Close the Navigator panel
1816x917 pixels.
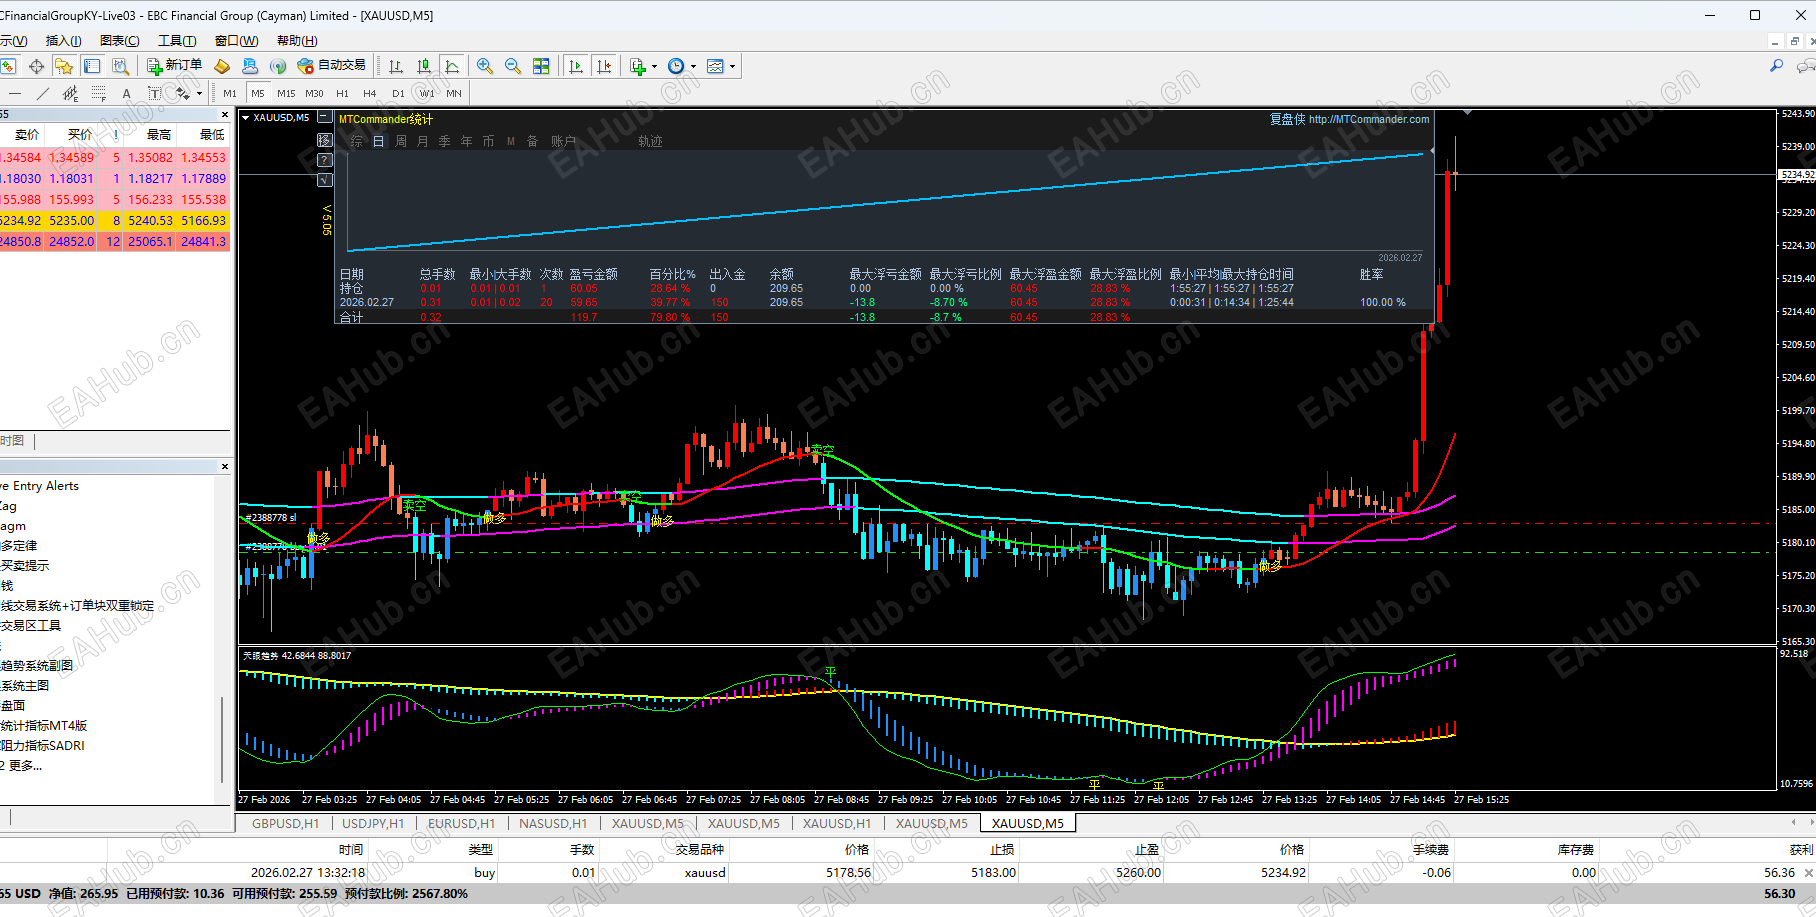click(x=224, y=467)
